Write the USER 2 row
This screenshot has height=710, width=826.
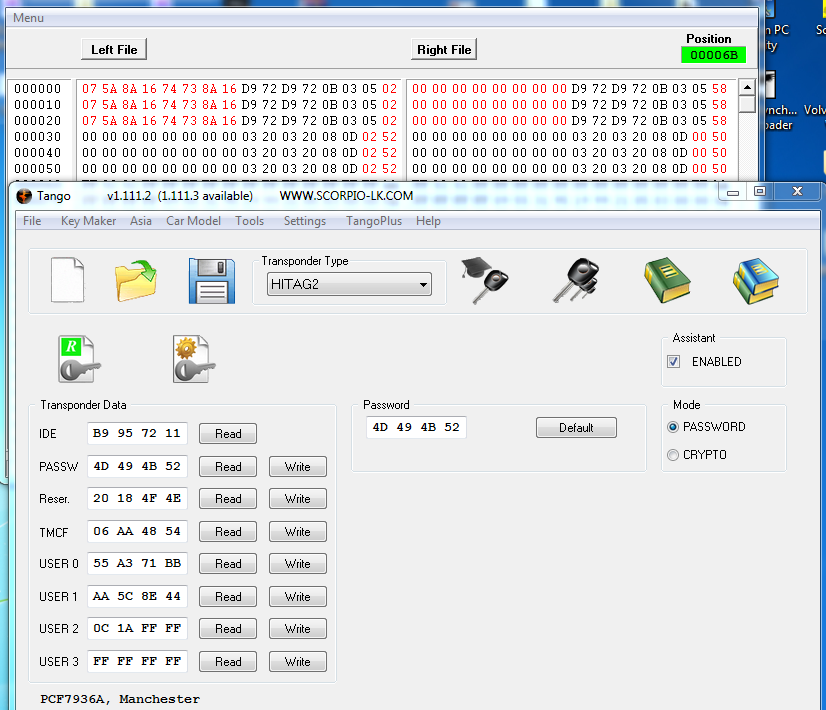(298, 629)
